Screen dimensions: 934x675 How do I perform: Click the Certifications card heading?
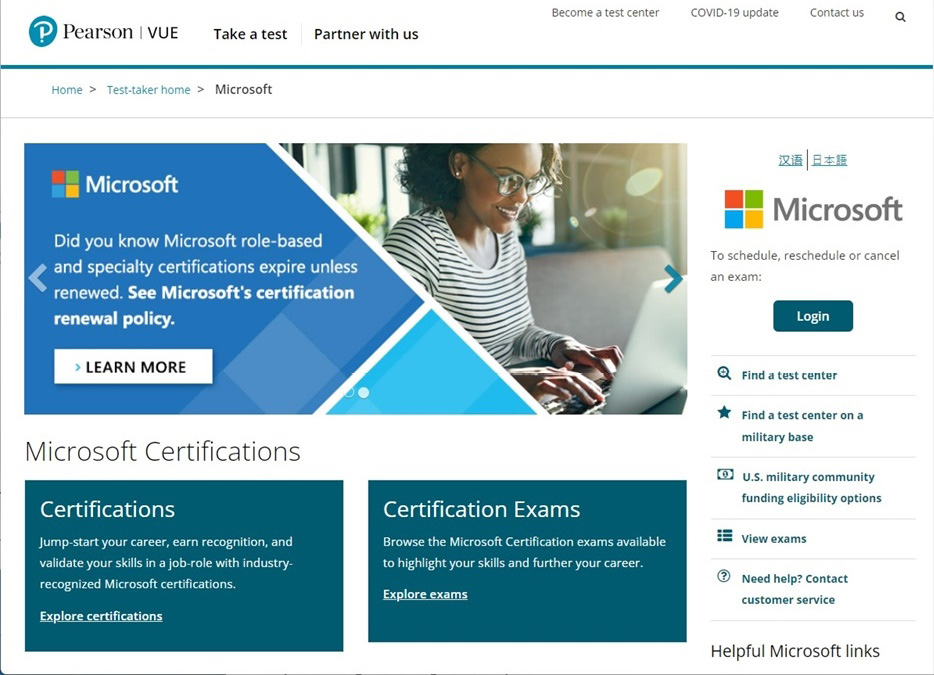[107, 509]
